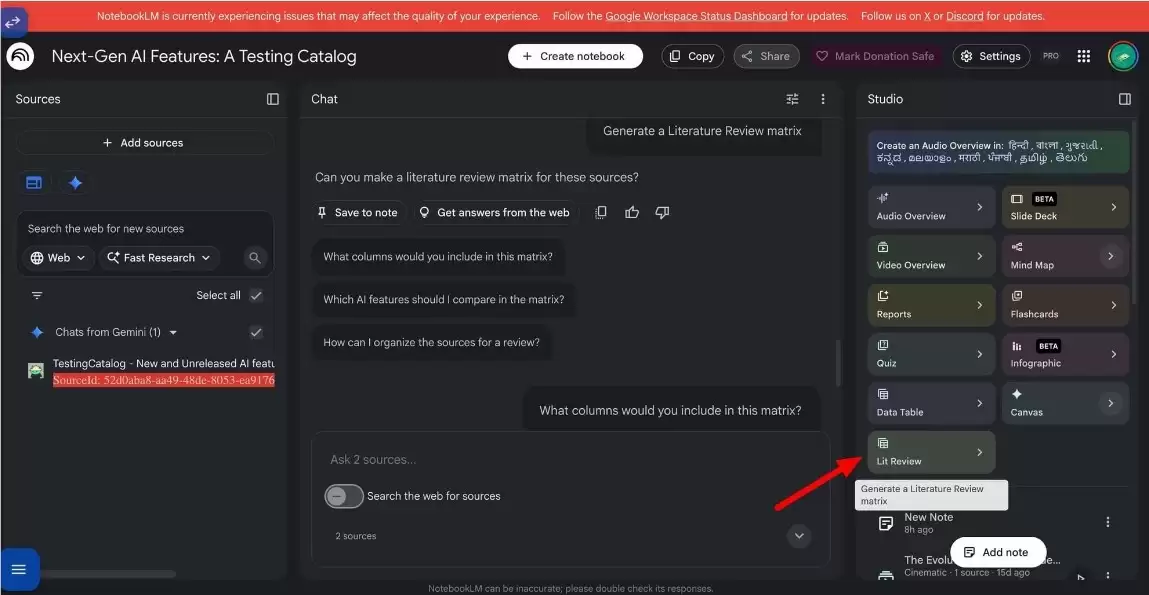Open the user account avatar
The width and height of the screenshot is (1149, 595).
[1123, 56]
